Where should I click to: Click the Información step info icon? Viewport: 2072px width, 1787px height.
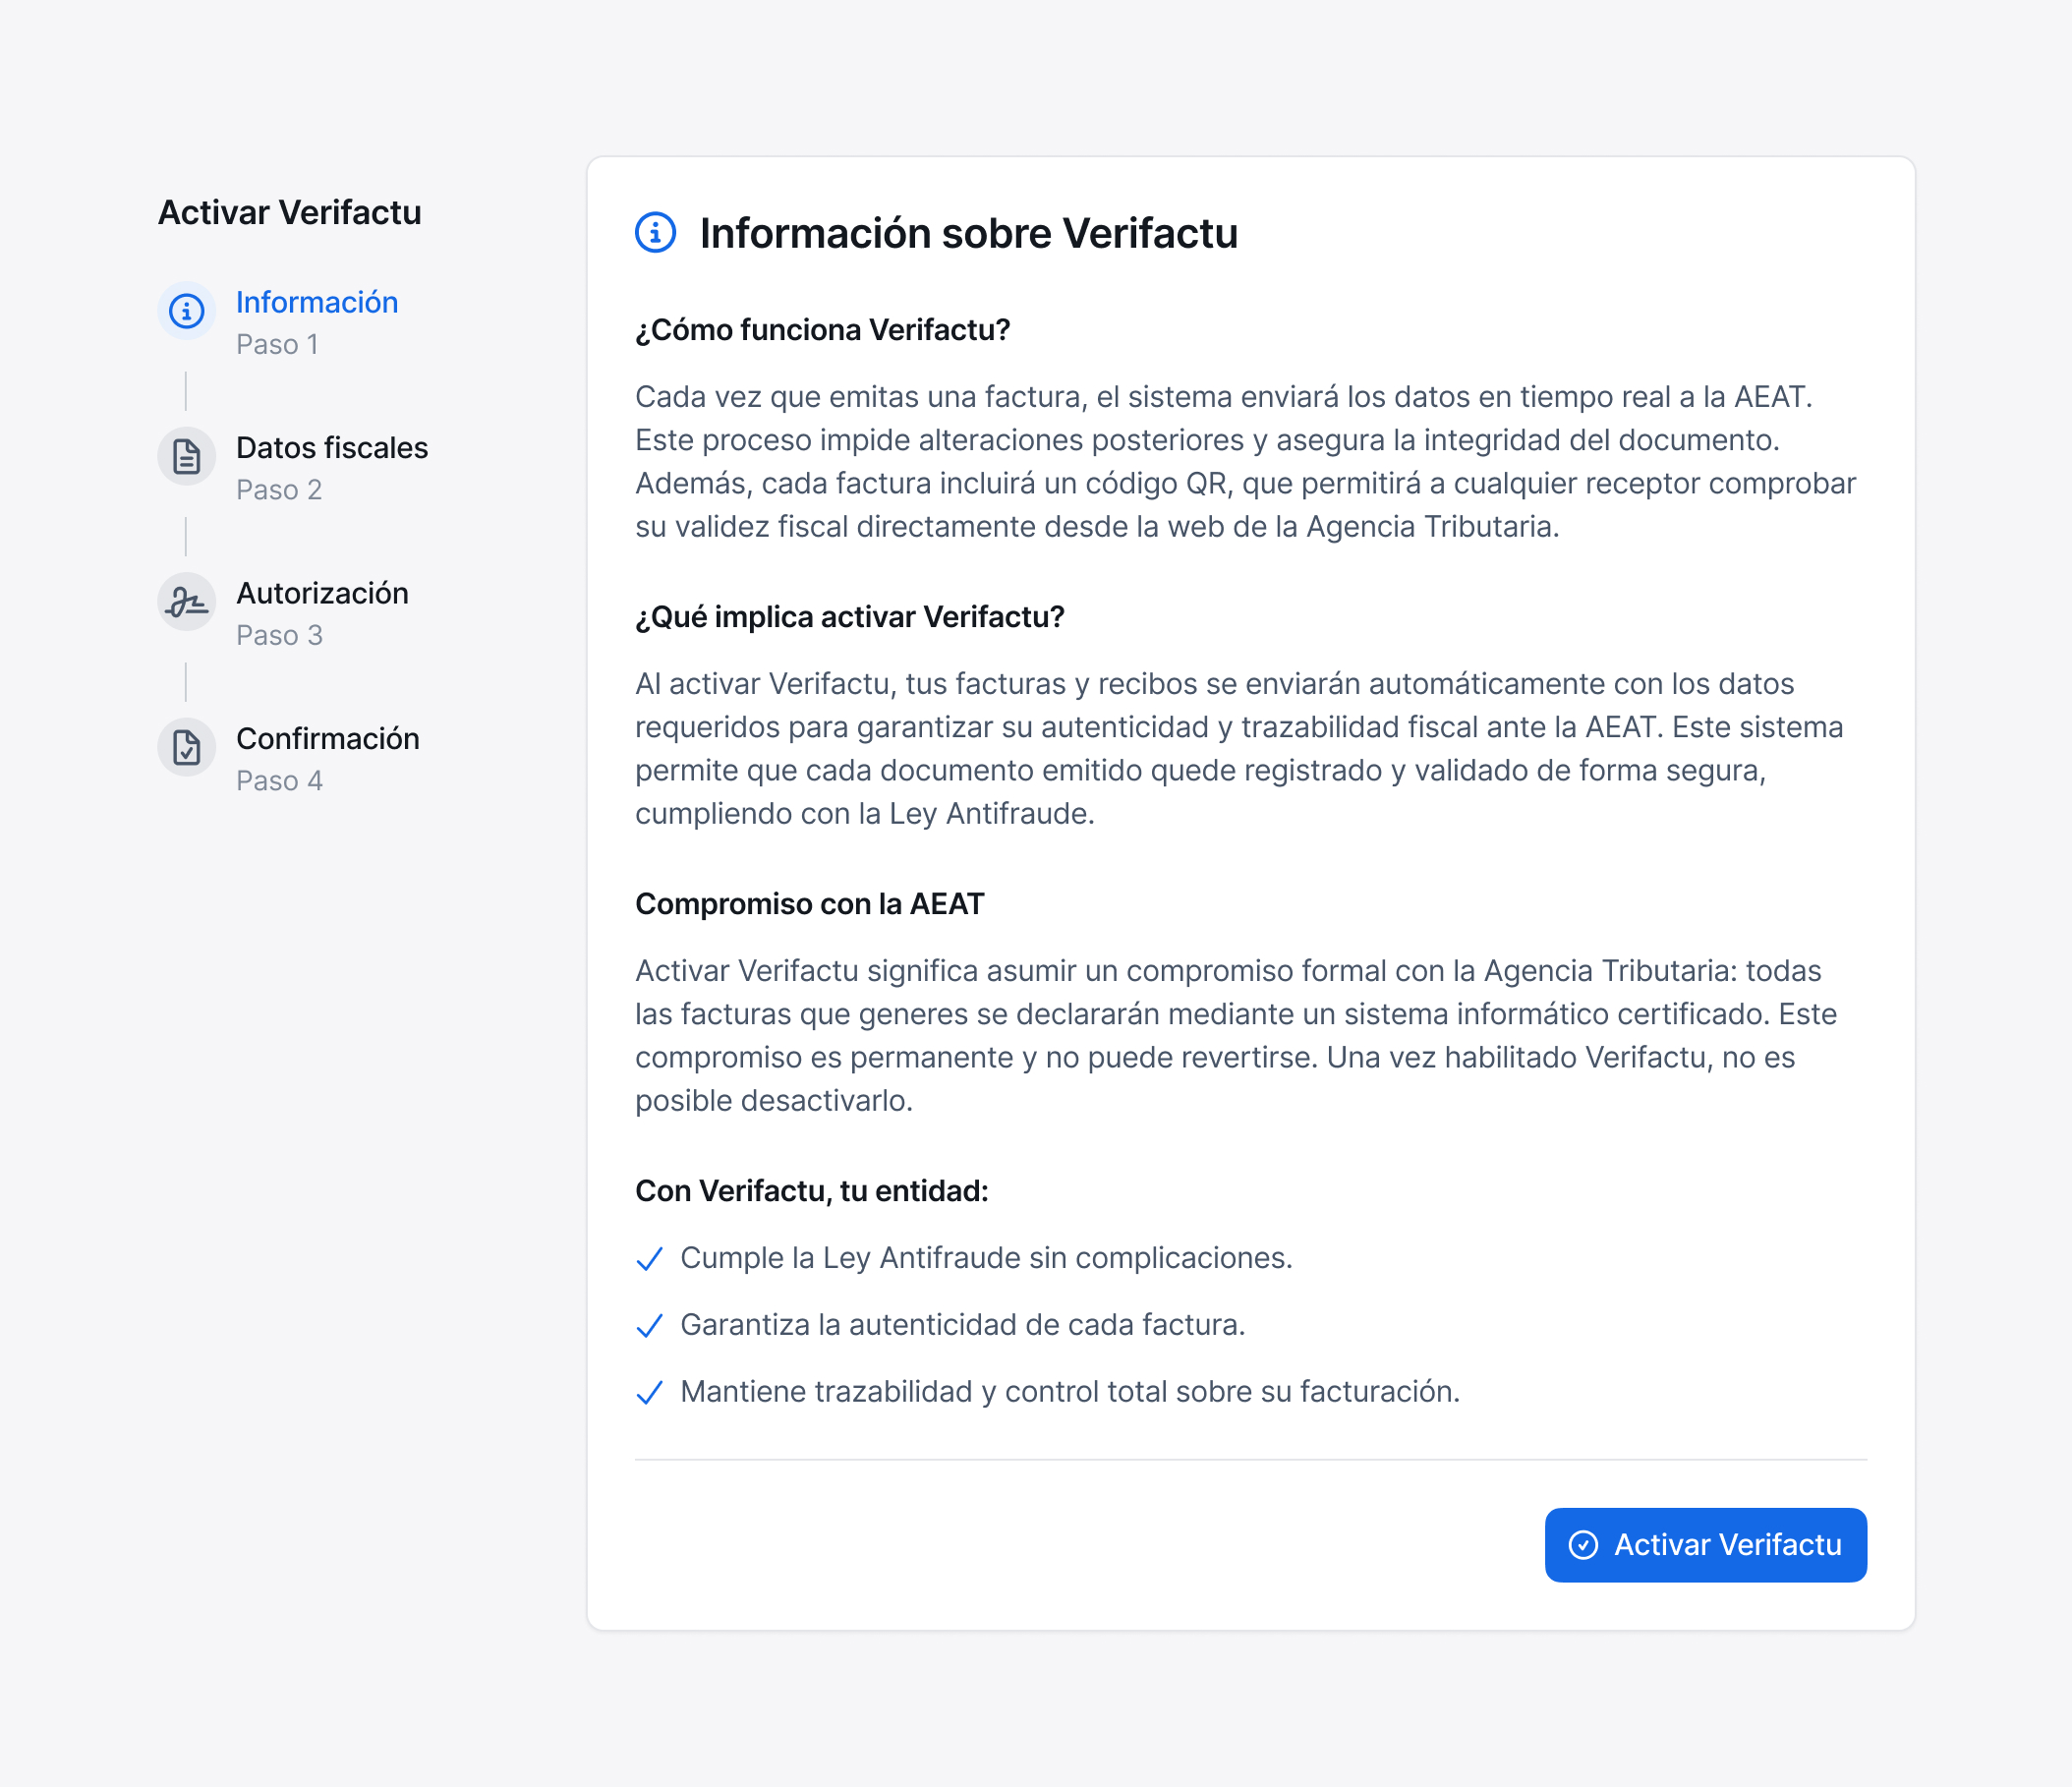tap(186, 311)
